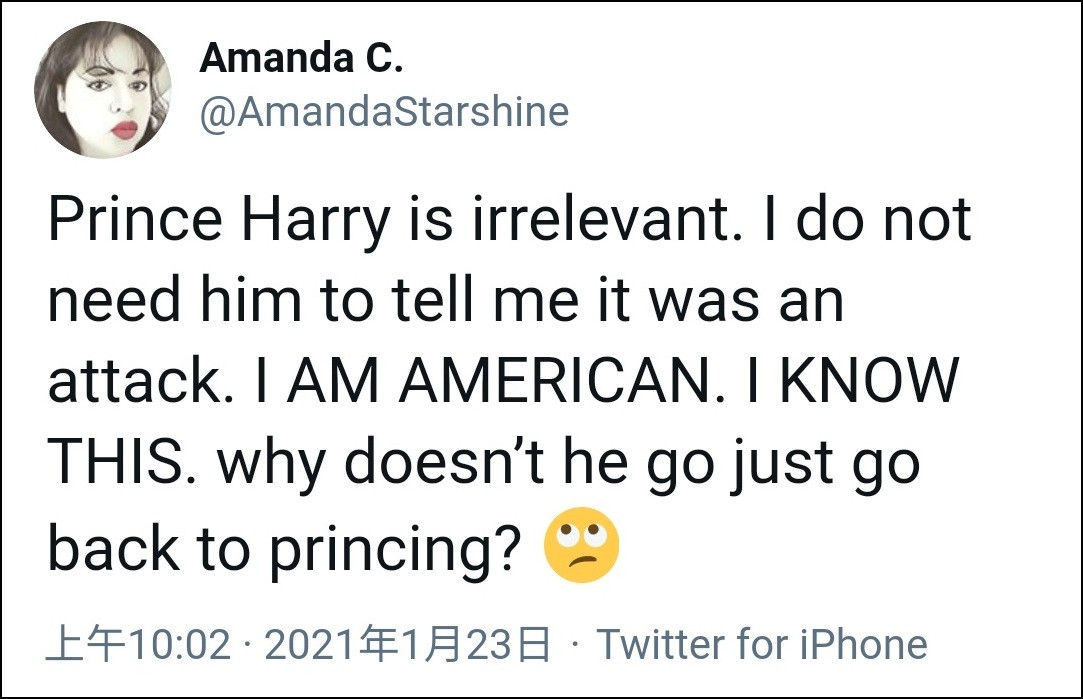Click the @AmandaStarshine handle
Image resolution: width=1083 pixels, height=699 pixels.
(x=384, y=111)
